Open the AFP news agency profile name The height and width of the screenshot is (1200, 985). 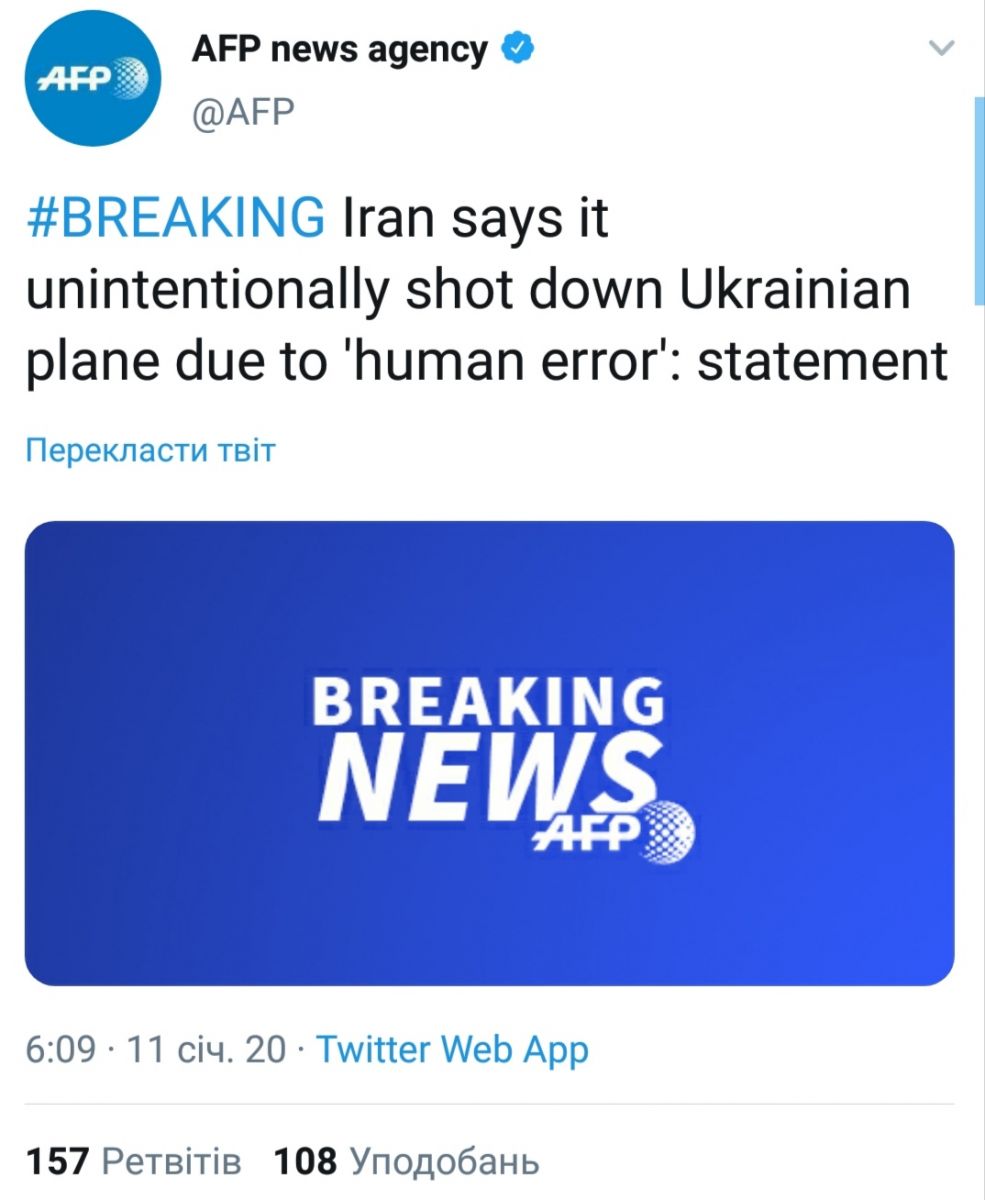(340, 48)
